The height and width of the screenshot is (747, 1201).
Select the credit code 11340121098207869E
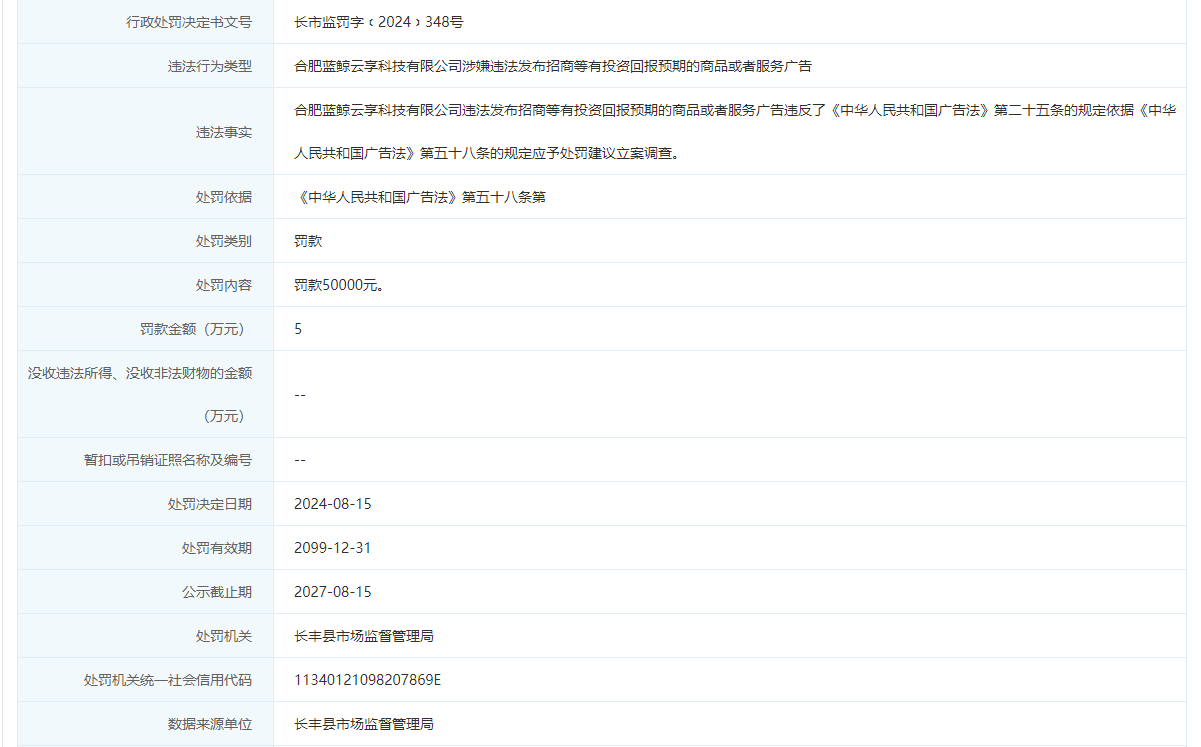coord(367,680)
